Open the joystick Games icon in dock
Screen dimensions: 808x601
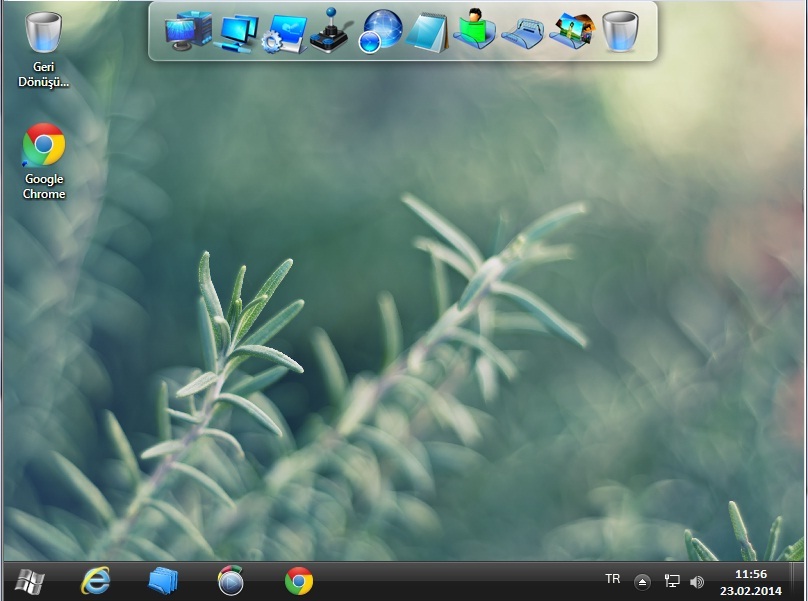point(328,32)
